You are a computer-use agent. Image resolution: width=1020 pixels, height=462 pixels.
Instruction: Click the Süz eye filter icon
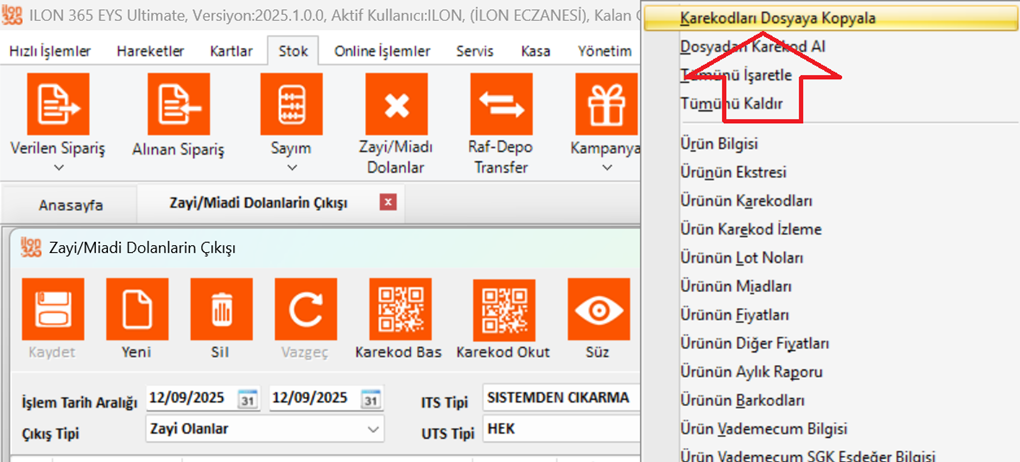pos(597,309)
